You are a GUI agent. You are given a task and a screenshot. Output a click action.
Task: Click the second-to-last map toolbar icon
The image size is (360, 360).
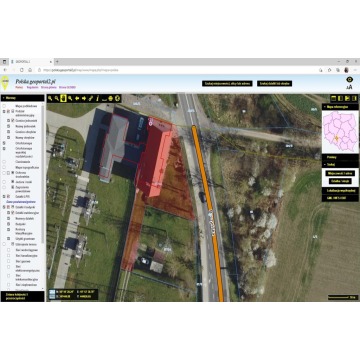click(x=111, y=98)
